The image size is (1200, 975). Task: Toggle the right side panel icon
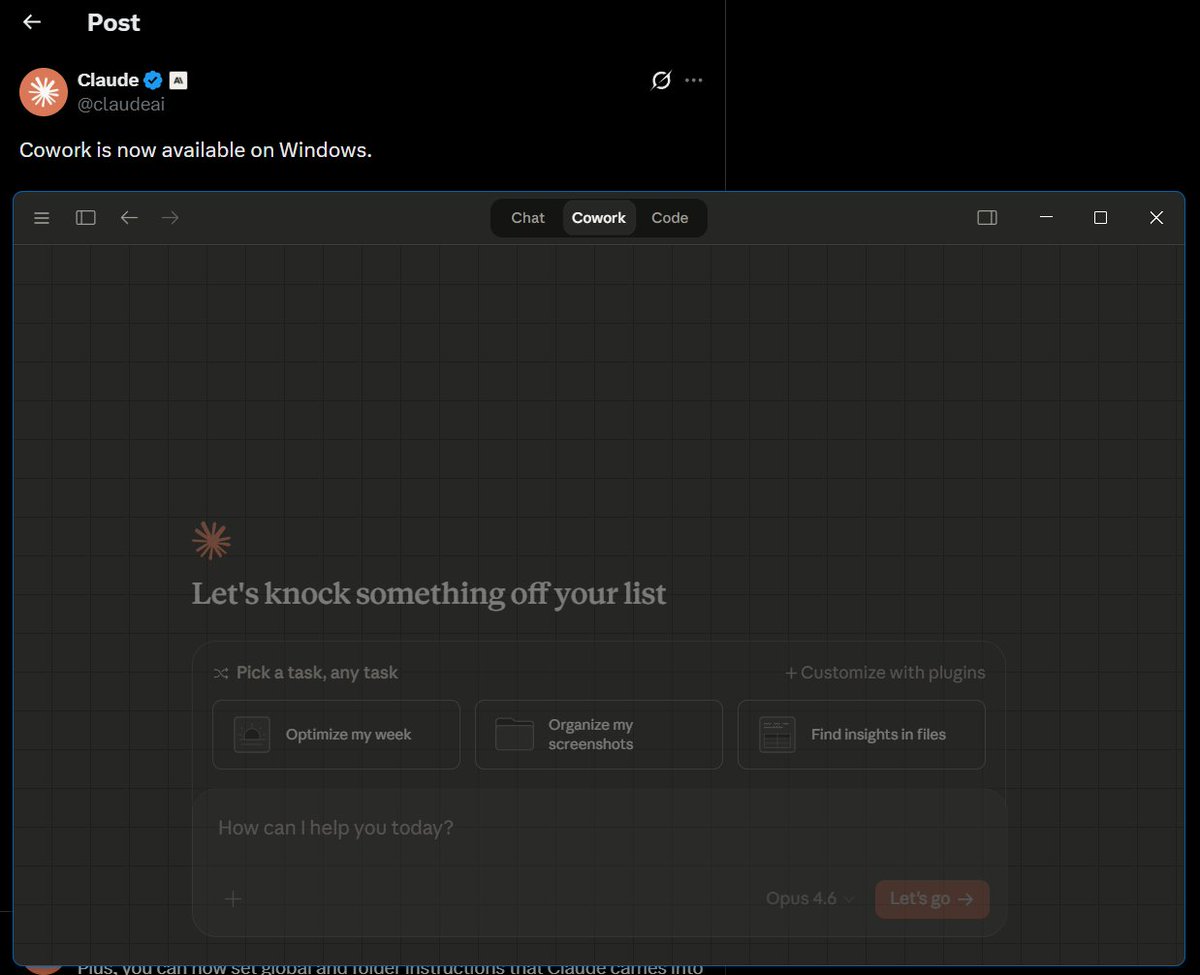coord(987,218)
